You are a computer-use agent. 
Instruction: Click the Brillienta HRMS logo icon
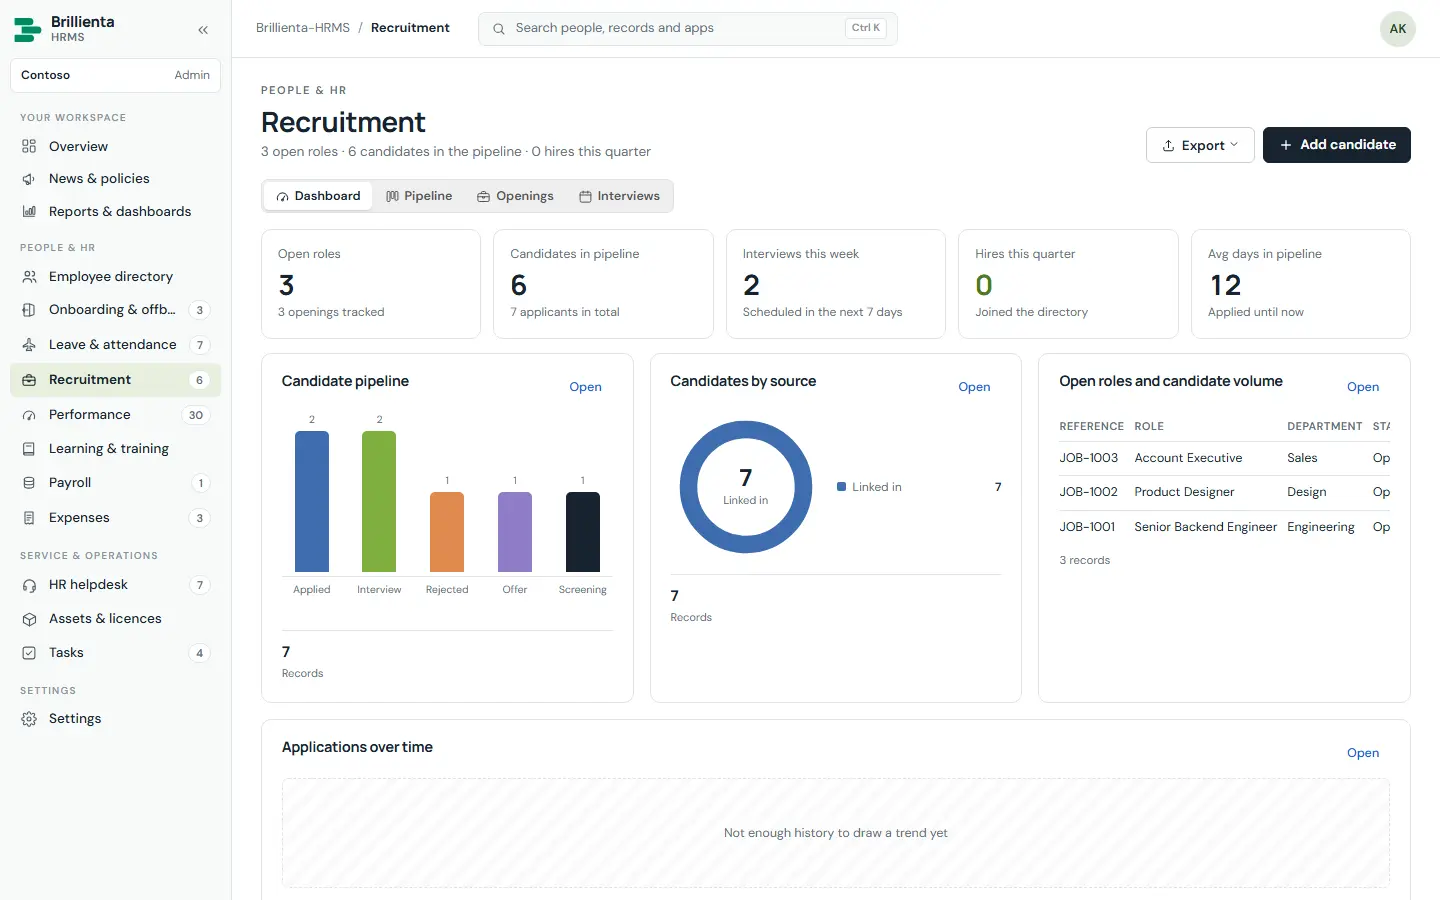tap(28, 30)
